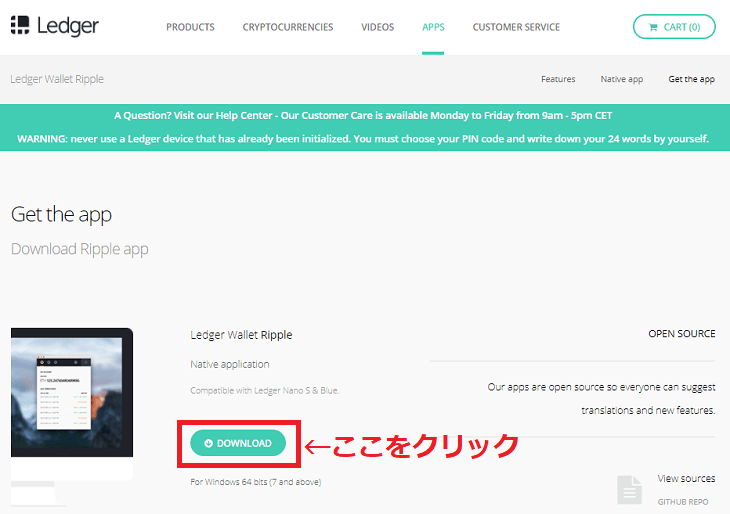
Task: Open the PRODUCTS menu
Action: 190,27
